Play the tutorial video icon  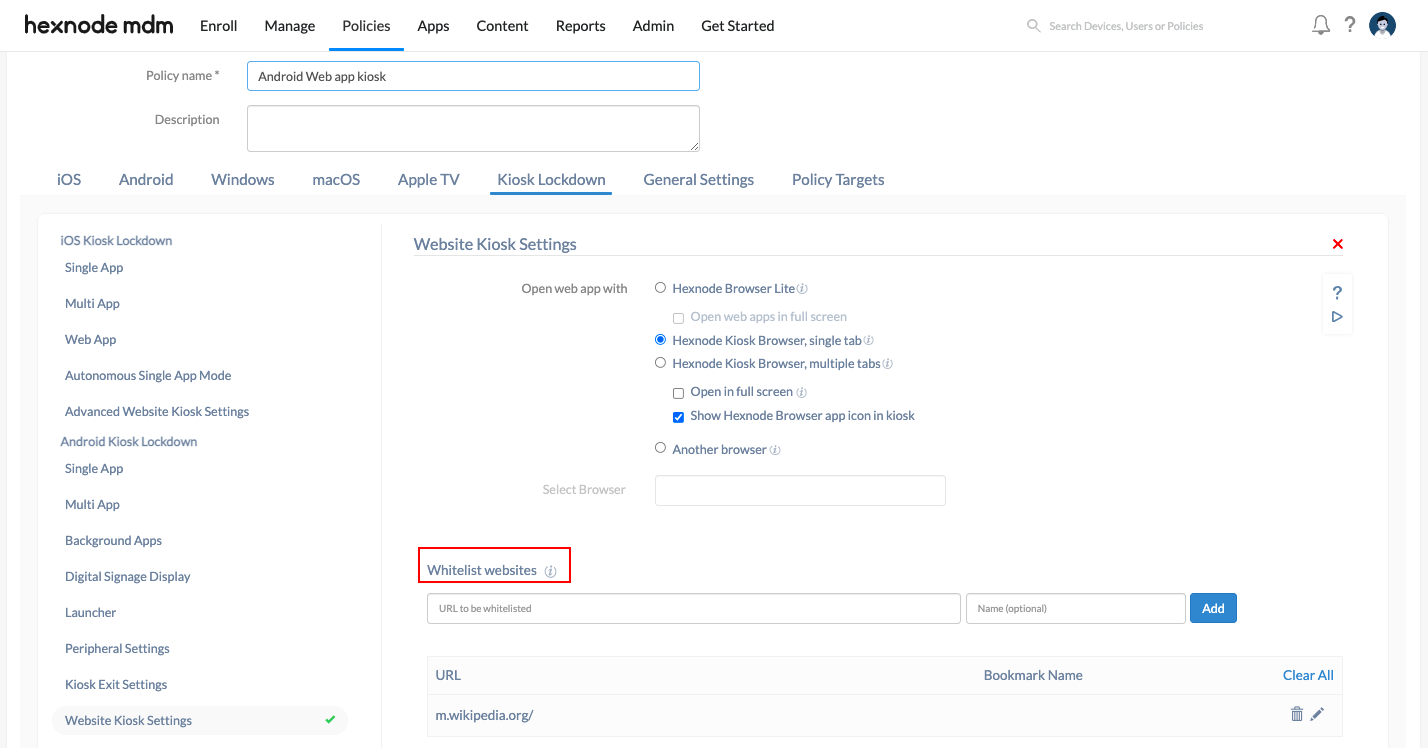click(1337, 317)
